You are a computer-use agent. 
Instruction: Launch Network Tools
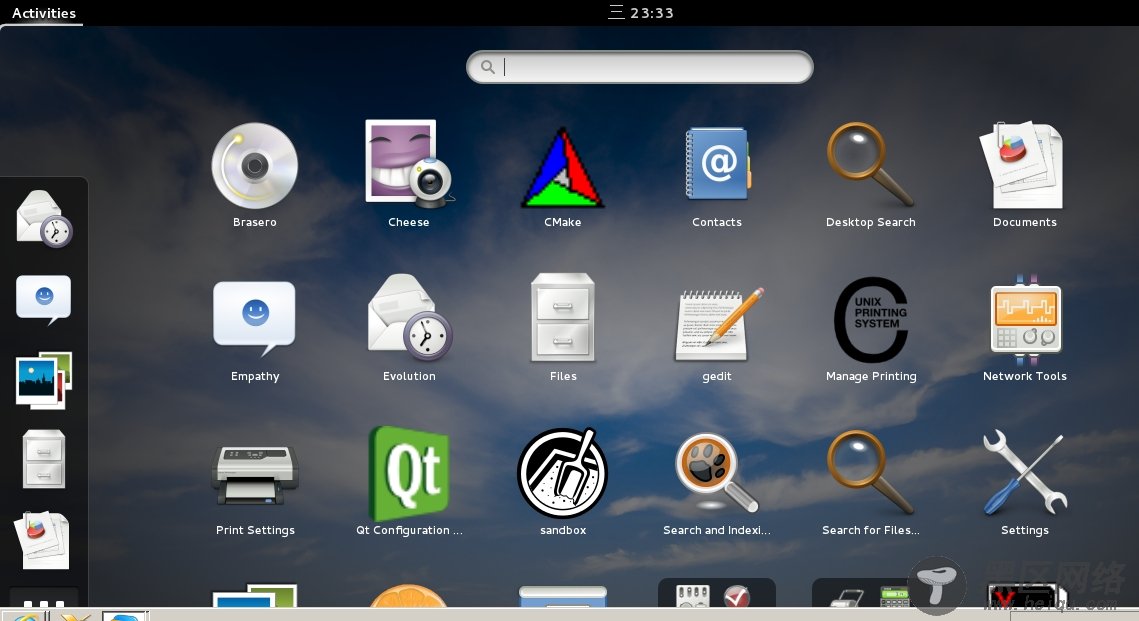(1025, 320)
